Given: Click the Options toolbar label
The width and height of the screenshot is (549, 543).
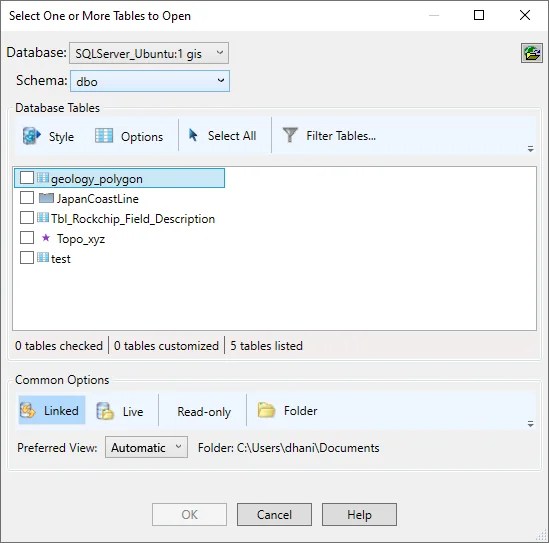Looking at the screenshot, I should point(142,137).
